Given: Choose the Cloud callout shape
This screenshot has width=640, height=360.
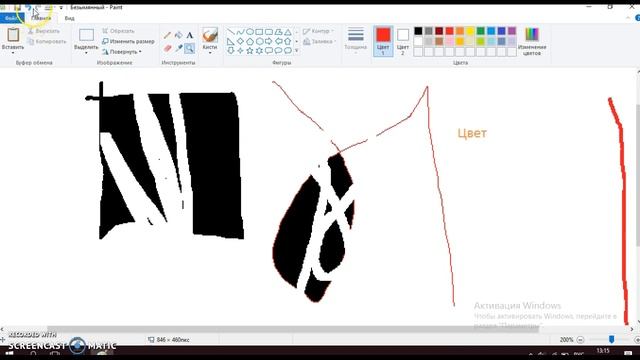Looking at the screenshot, I should pyautogui.click(x=288, y=51).
